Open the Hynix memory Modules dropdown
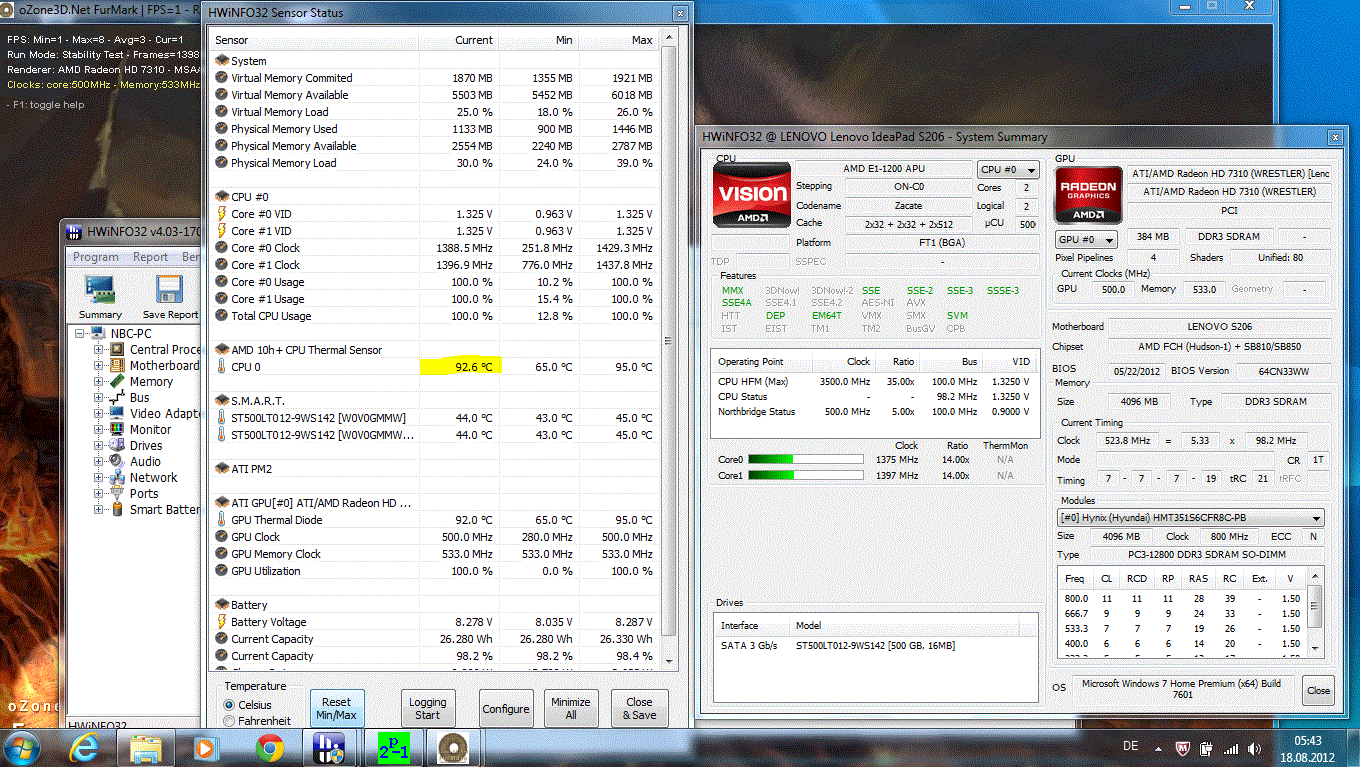This screenshot has width=1360, height=767. (x=1190, y=518)
